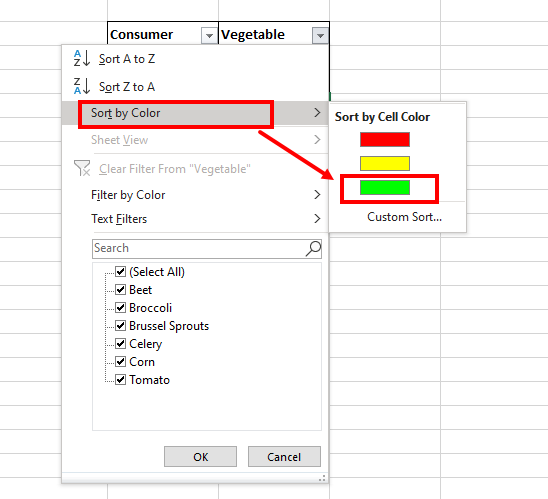The image size is (548, 499).
Task: Click the resize grip at dialog corner
Action: coord(322,478)
